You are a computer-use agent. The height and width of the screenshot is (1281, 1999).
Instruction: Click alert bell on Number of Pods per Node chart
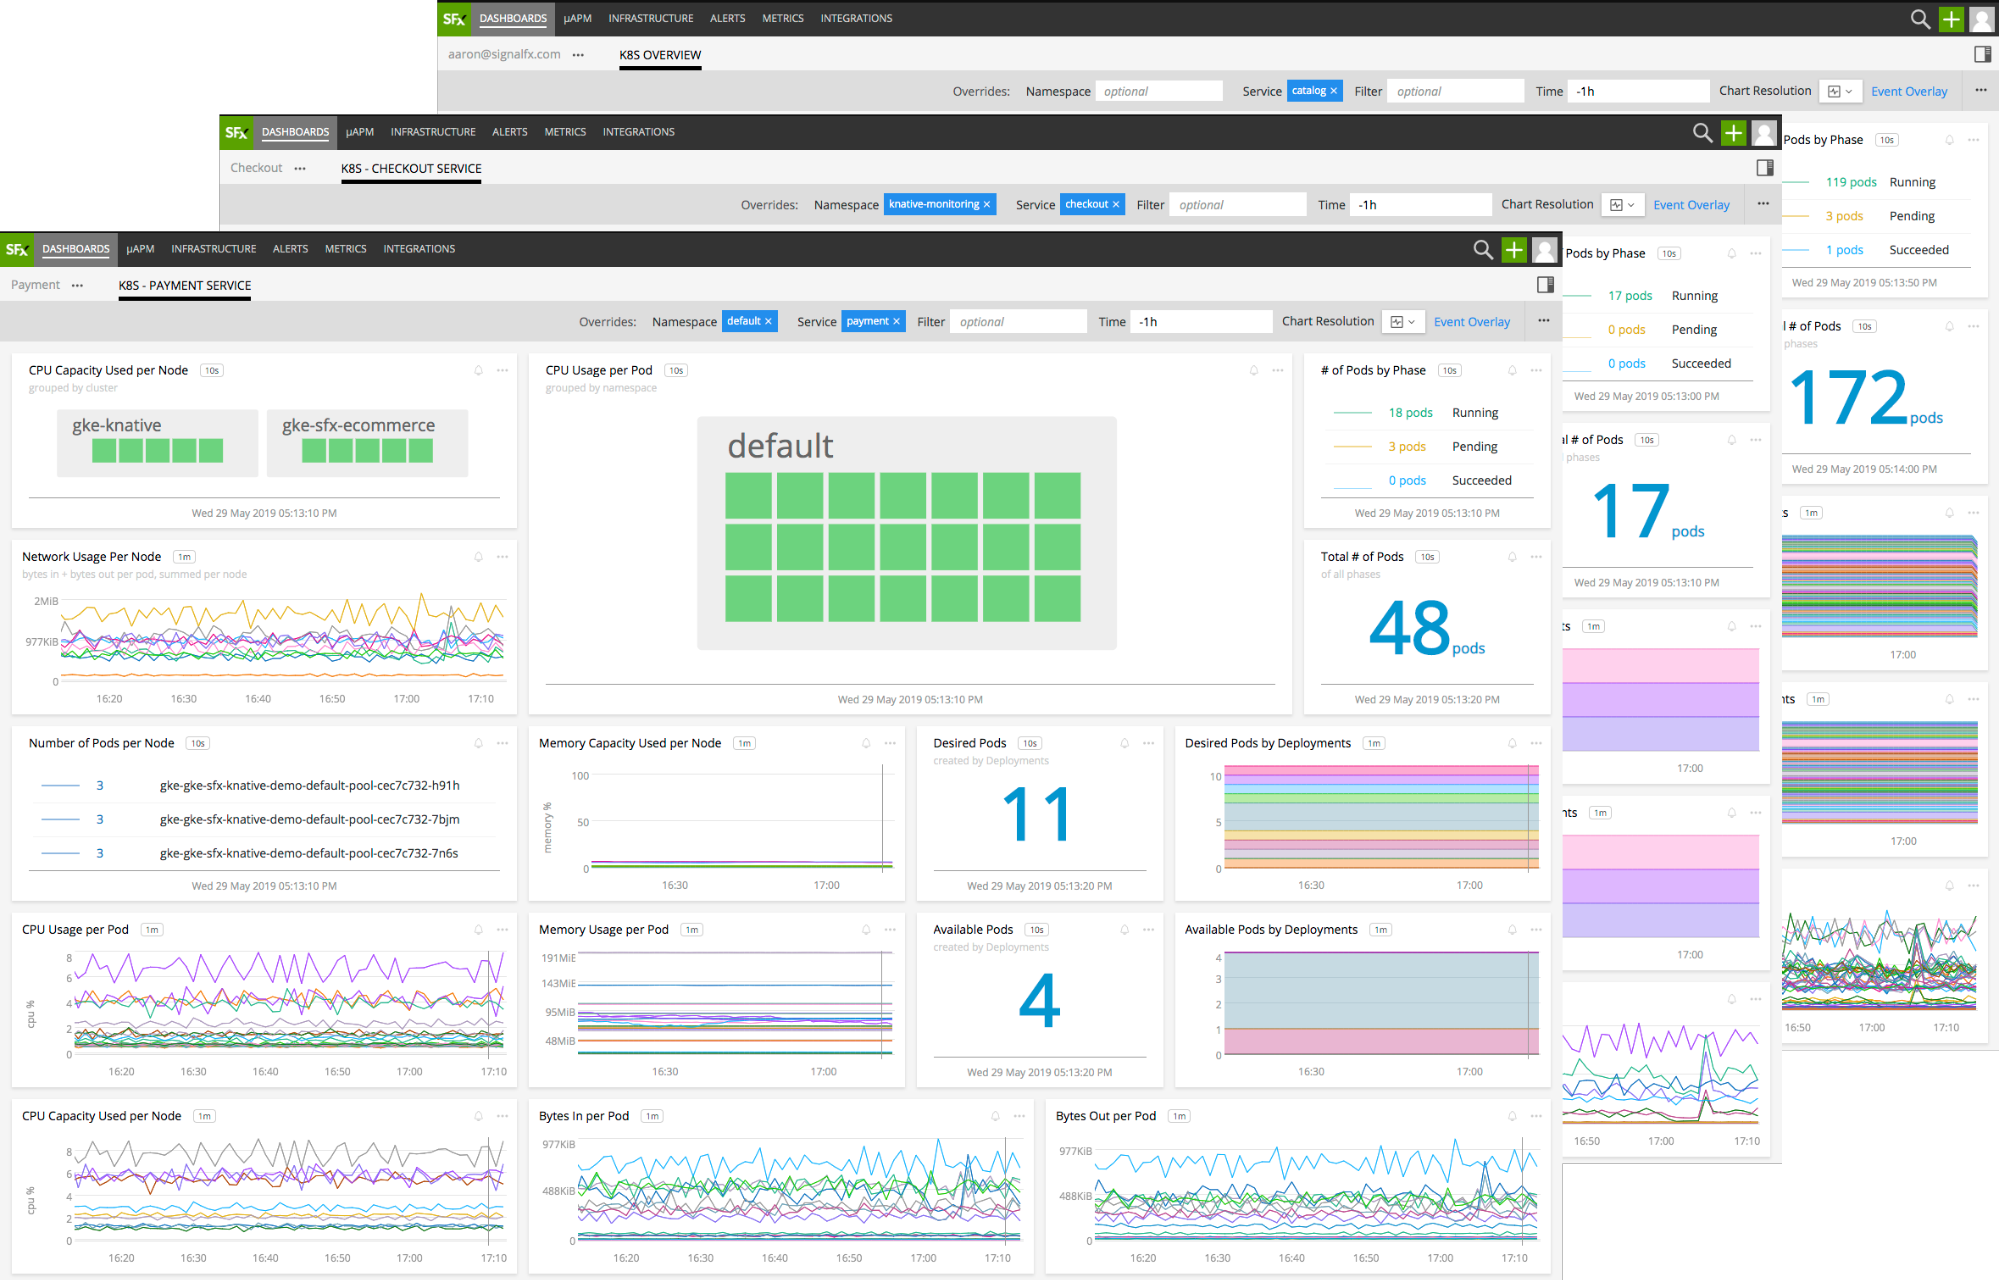pos(478,744)
